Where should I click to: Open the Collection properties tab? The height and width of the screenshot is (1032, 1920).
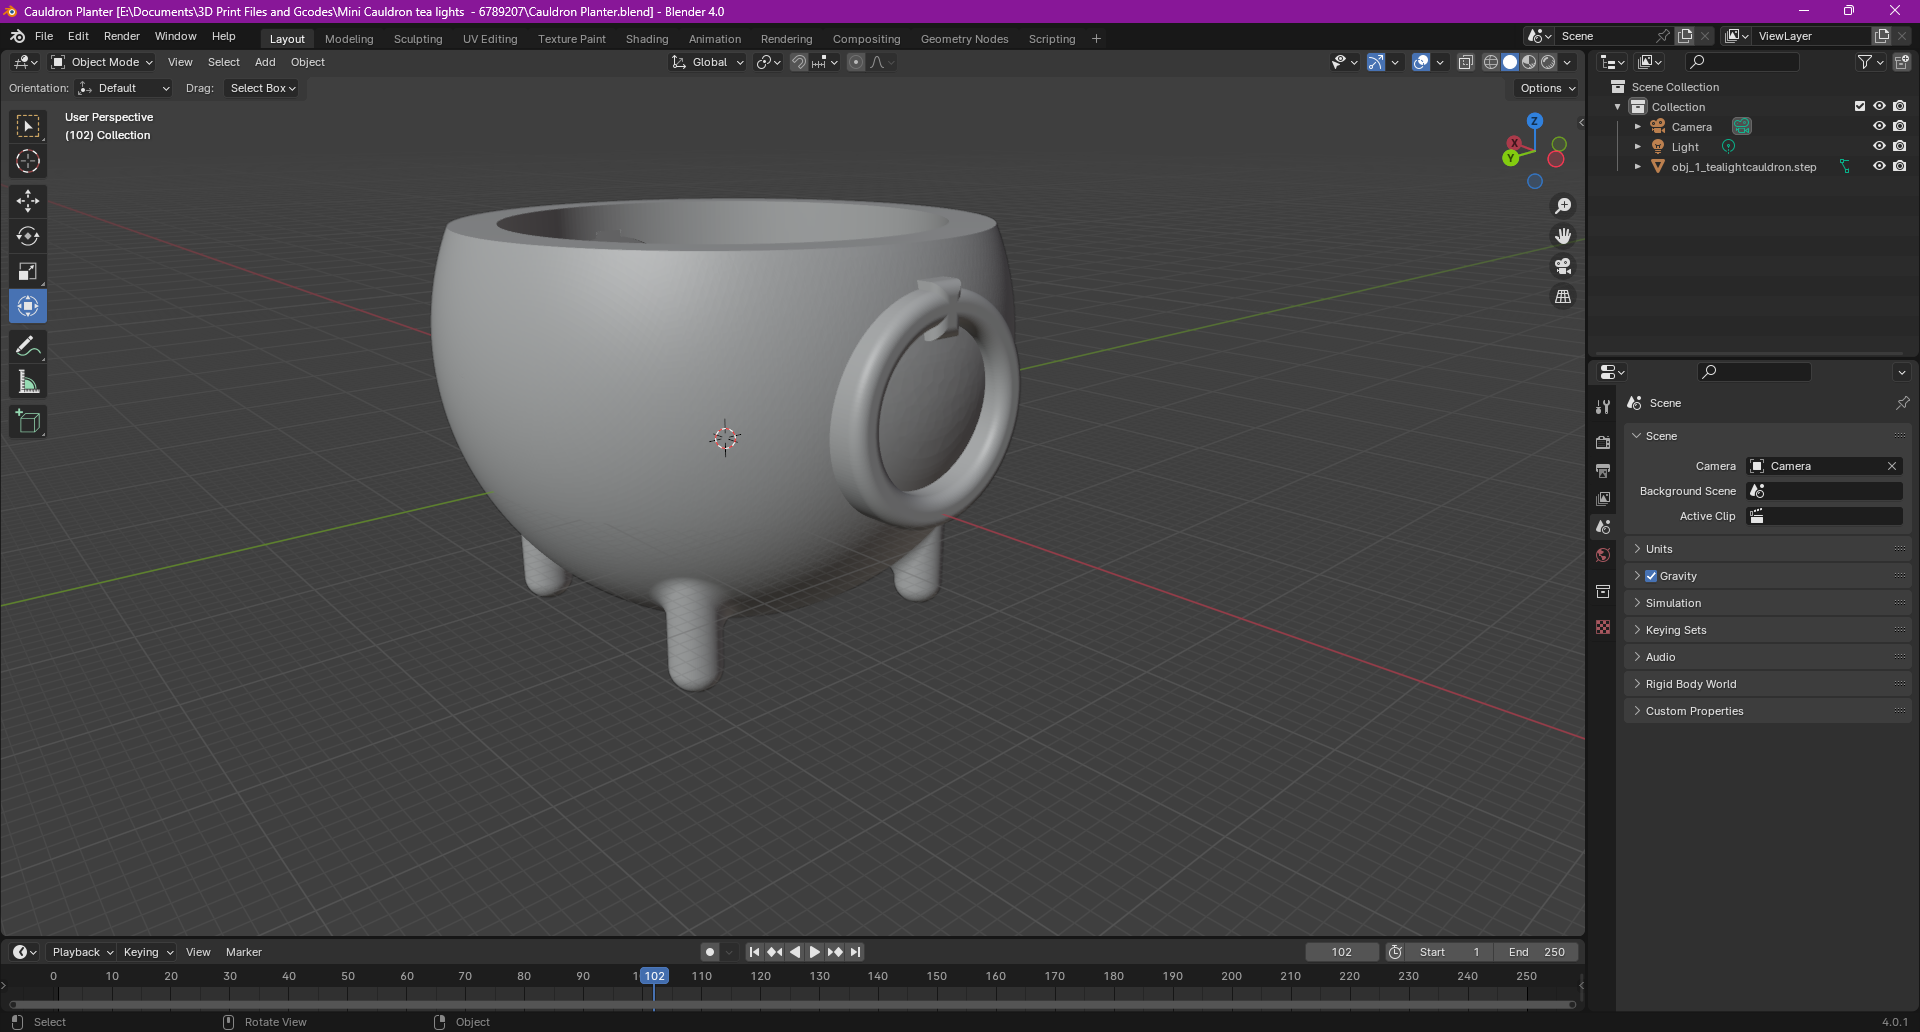(1603, 591)
